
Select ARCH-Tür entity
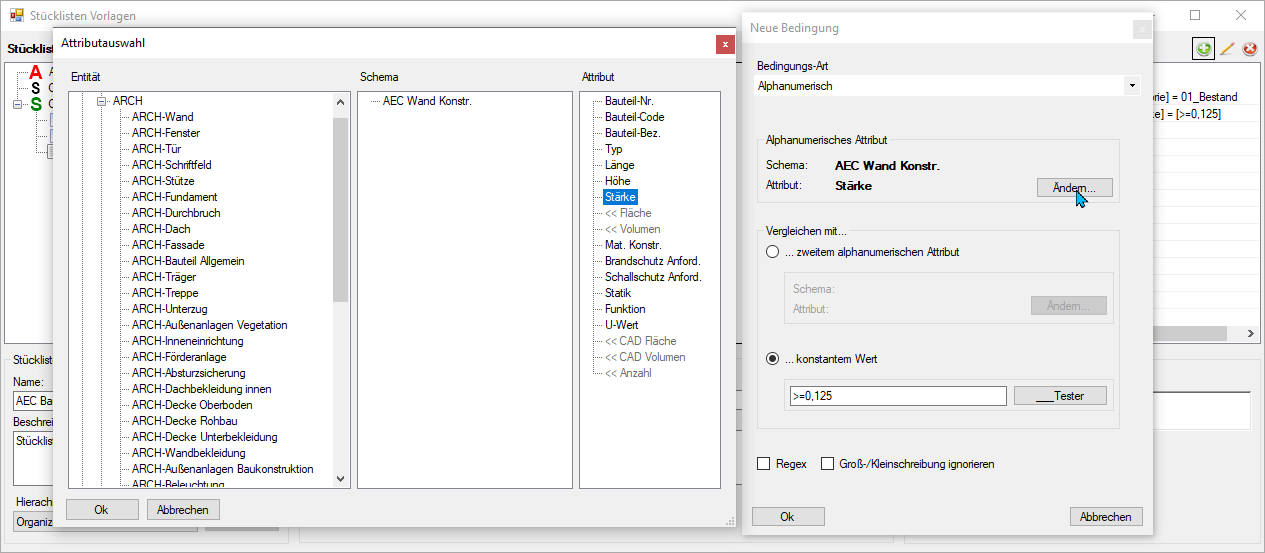[x=156, y=149]
